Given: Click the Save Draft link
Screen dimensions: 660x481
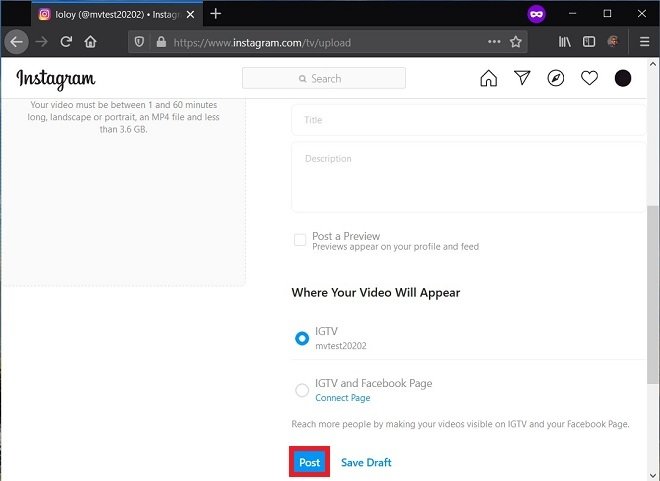Looking at the screenshot, I should (x=366, y=462).
